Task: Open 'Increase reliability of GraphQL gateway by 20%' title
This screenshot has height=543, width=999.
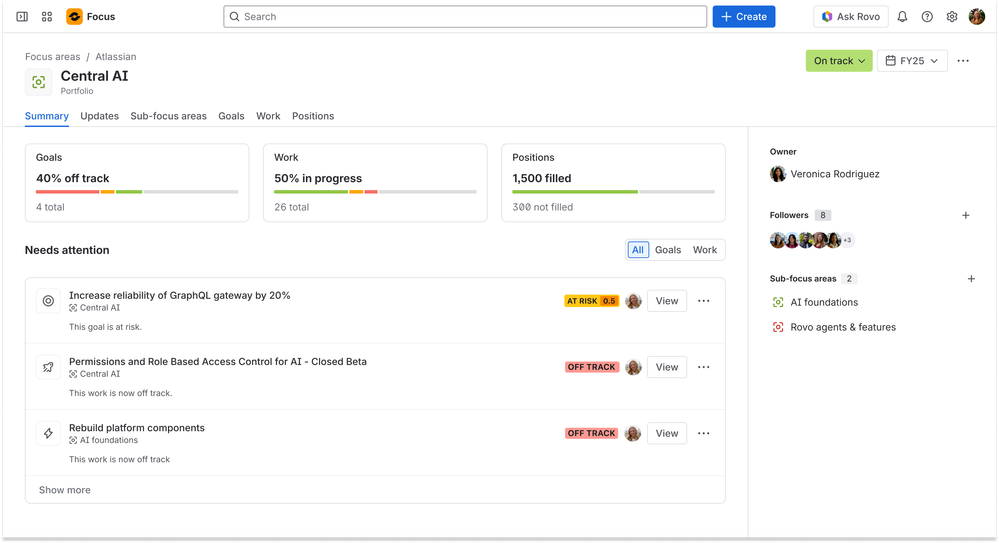Action: tap(180, 295)
